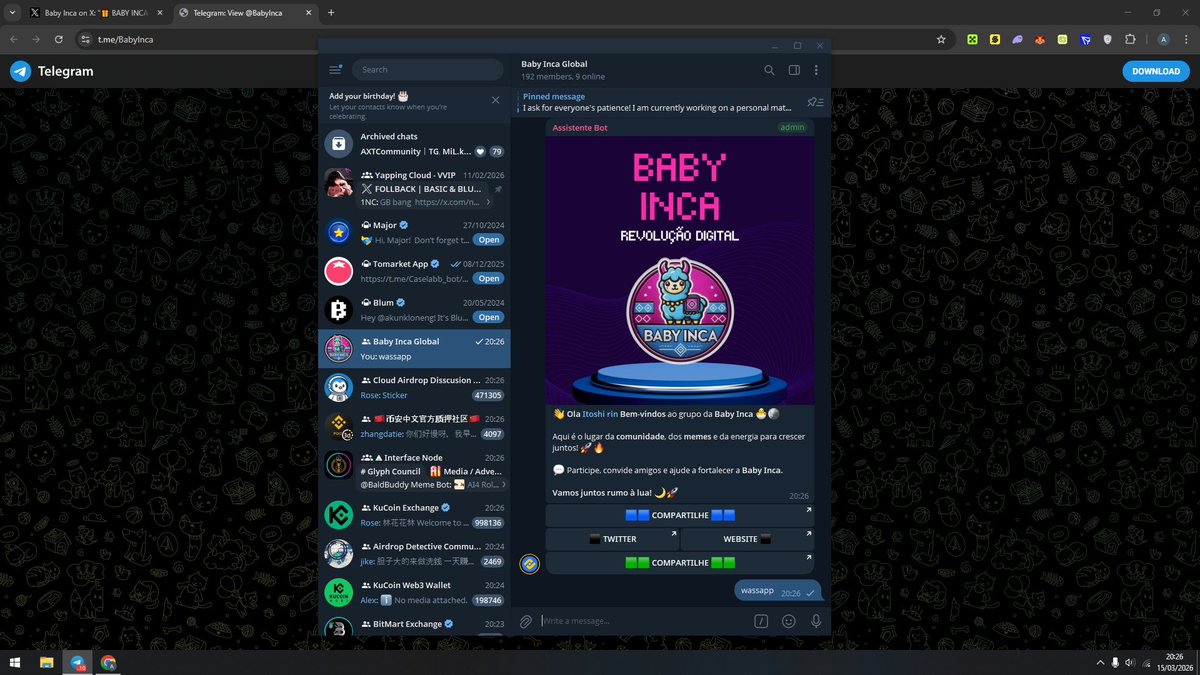Image resolution: width=1200 pixels, height=675 pixels.
Task: Open a new browser tab
Action: (x=331, y=12)
